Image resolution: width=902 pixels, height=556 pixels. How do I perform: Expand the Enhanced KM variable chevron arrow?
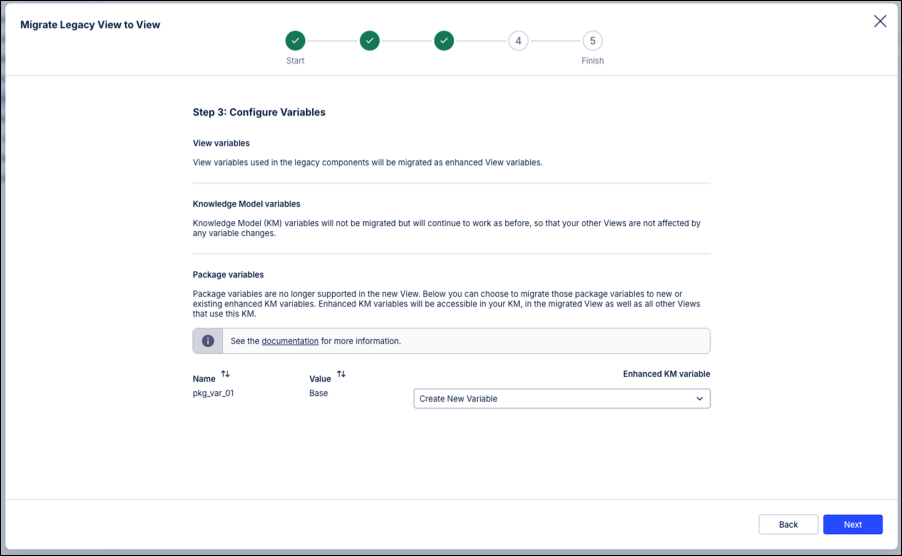pos(699,399)
